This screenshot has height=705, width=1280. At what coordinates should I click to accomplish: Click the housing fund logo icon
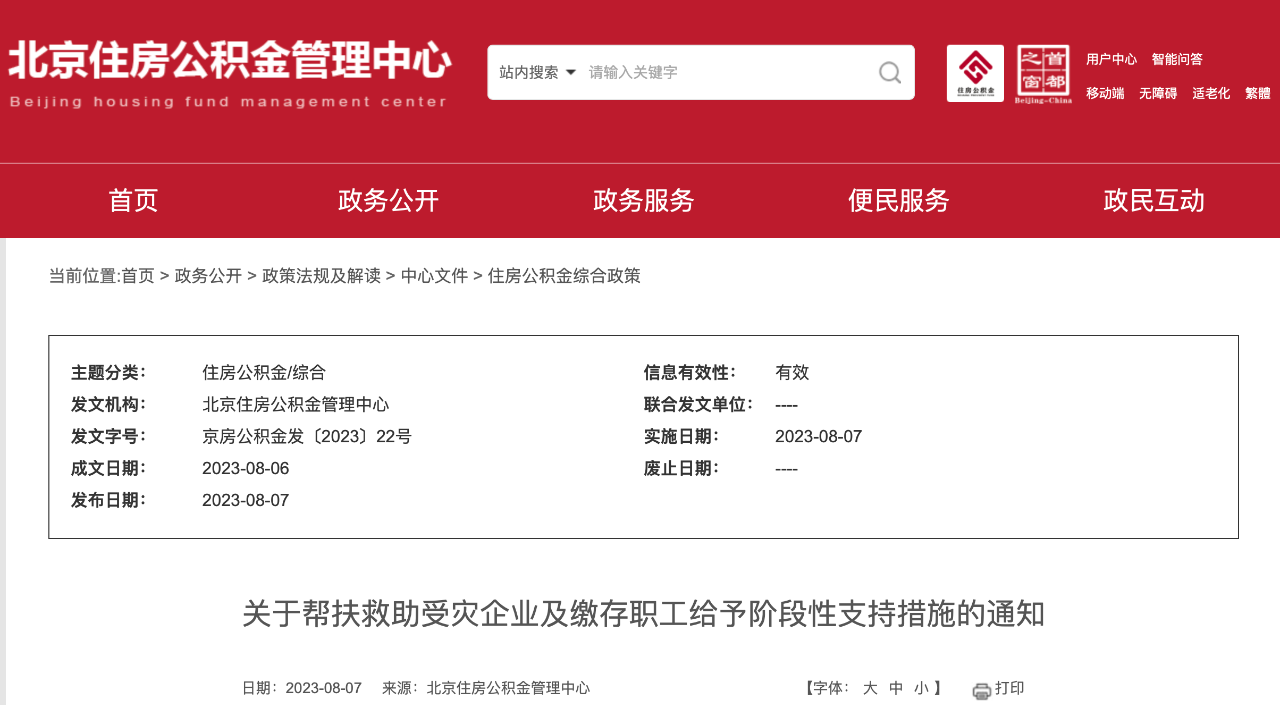tap(975, 73)
